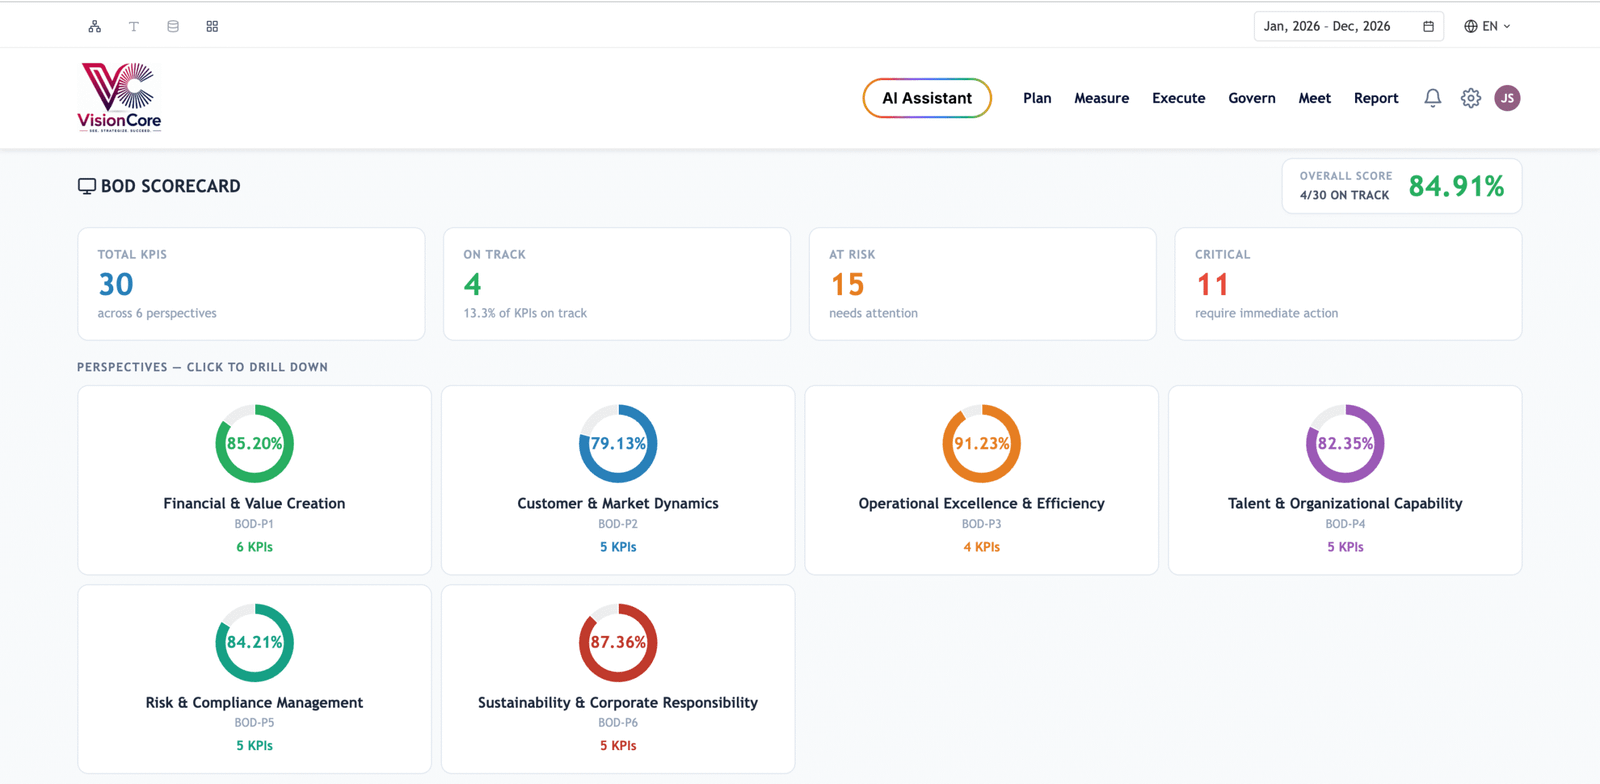Screen dimensions: 1600x784
Task: Click 'across 6 perspectives' text
Action: point(157,313)
